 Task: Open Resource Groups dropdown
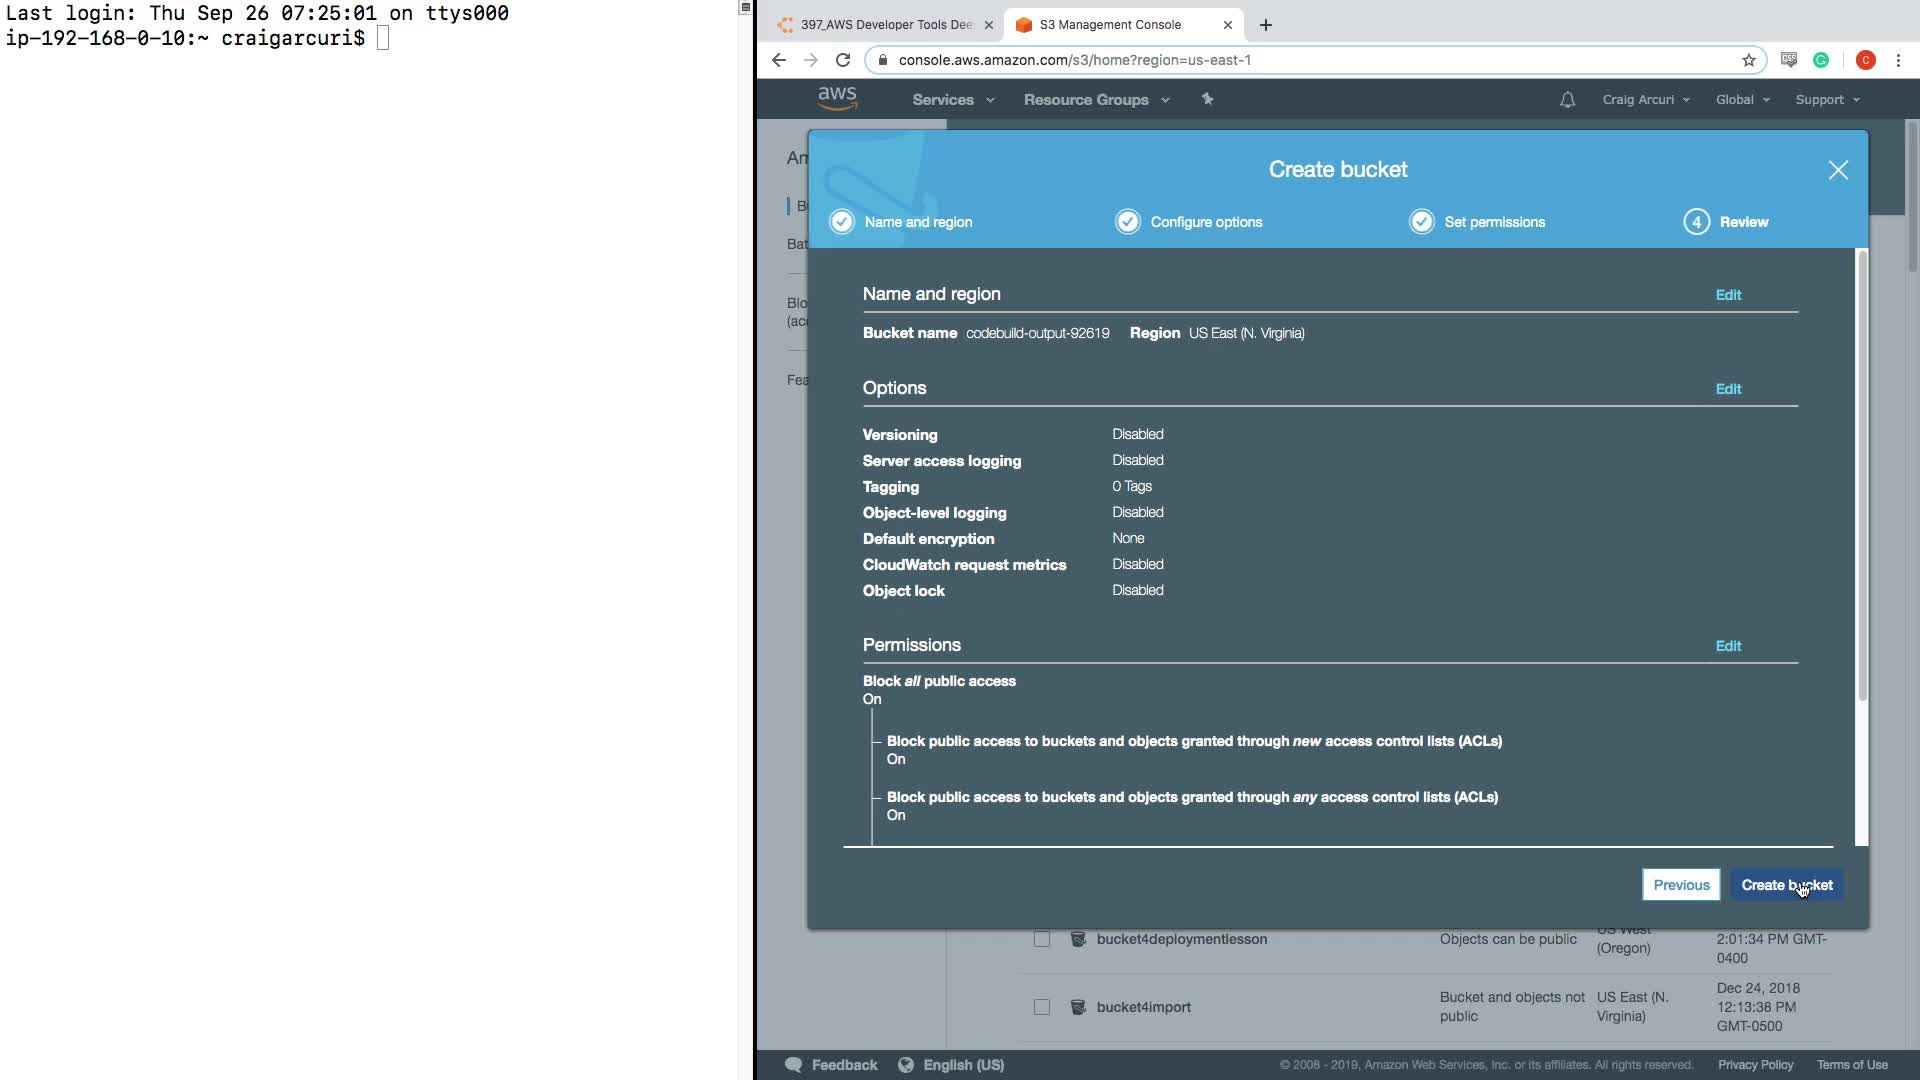point(1096,100)
